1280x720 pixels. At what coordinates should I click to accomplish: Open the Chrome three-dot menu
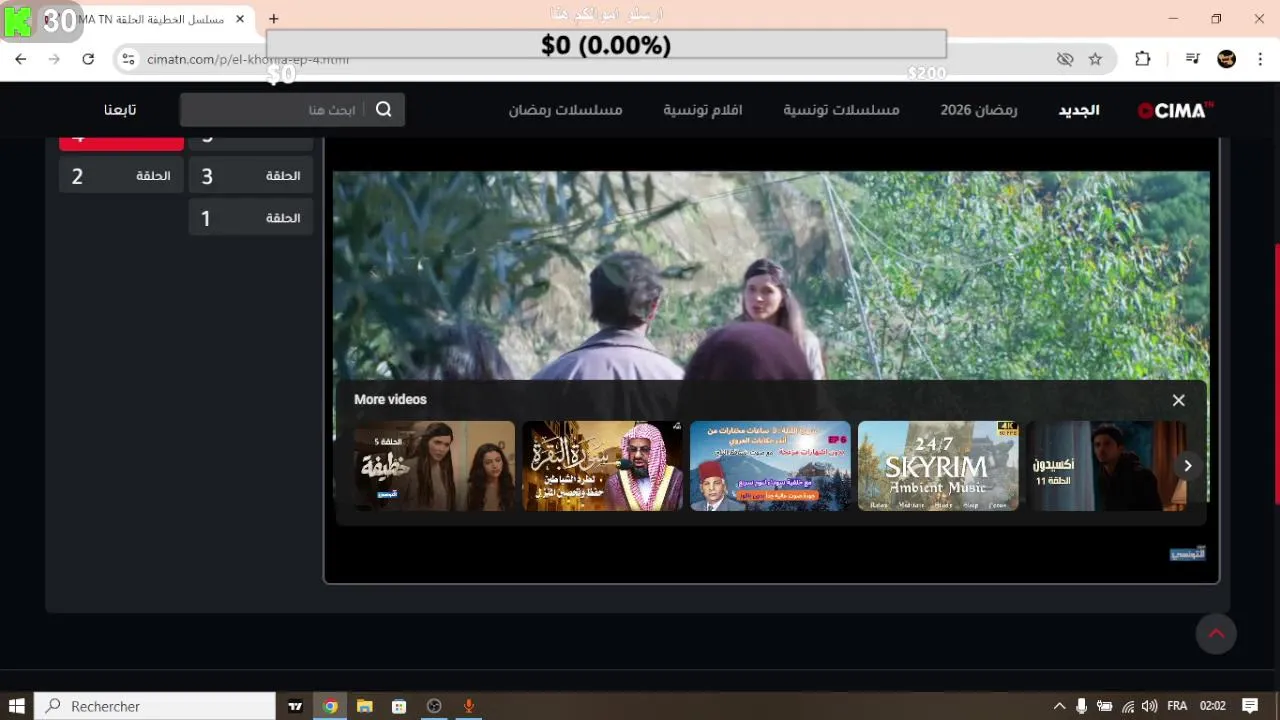coord(1260,59)
